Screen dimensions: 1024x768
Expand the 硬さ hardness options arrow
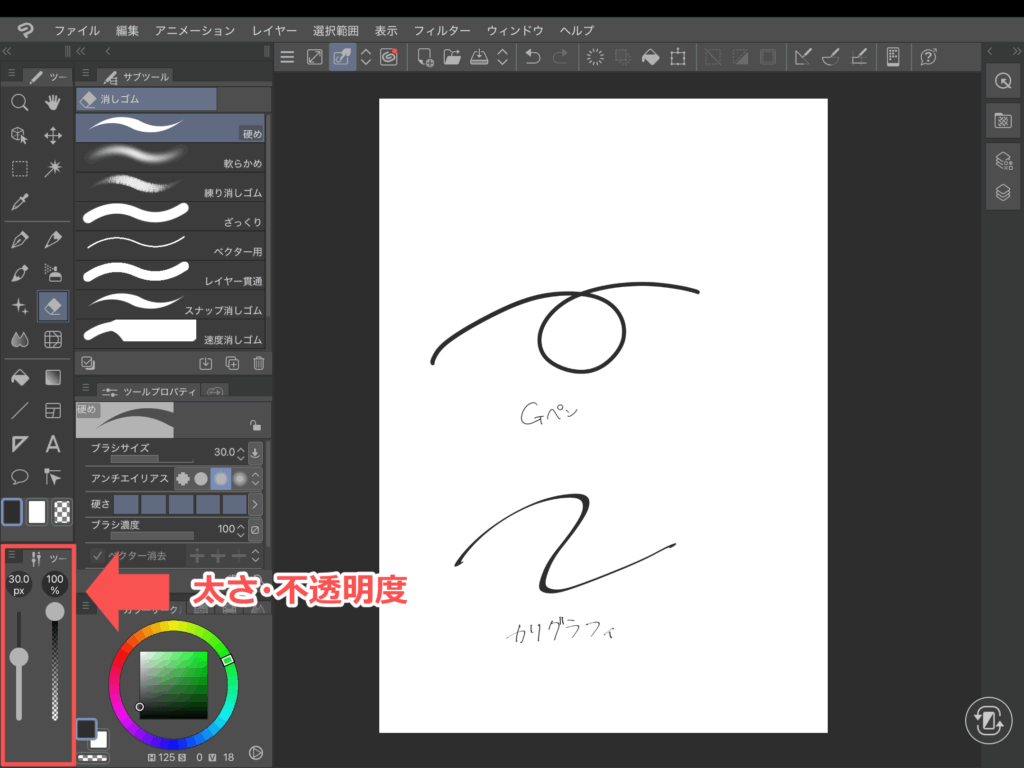click(x=255, y=504)
